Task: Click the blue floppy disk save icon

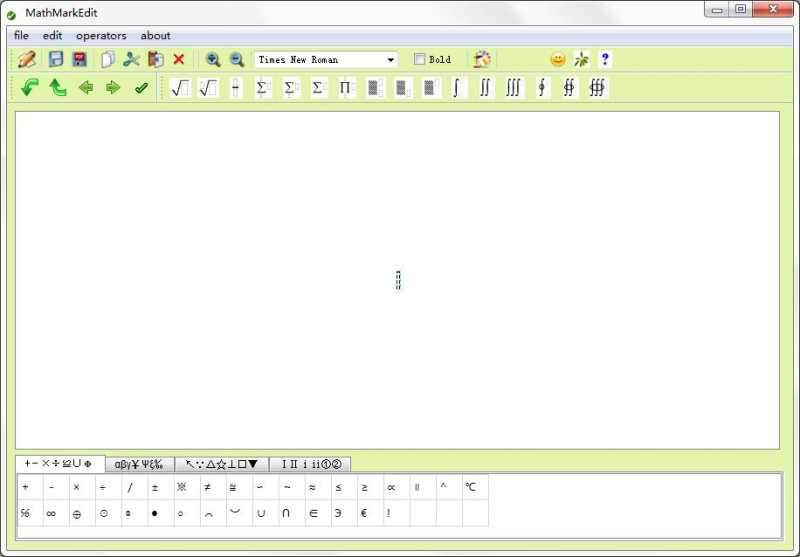Action: [x=56, y=60]
